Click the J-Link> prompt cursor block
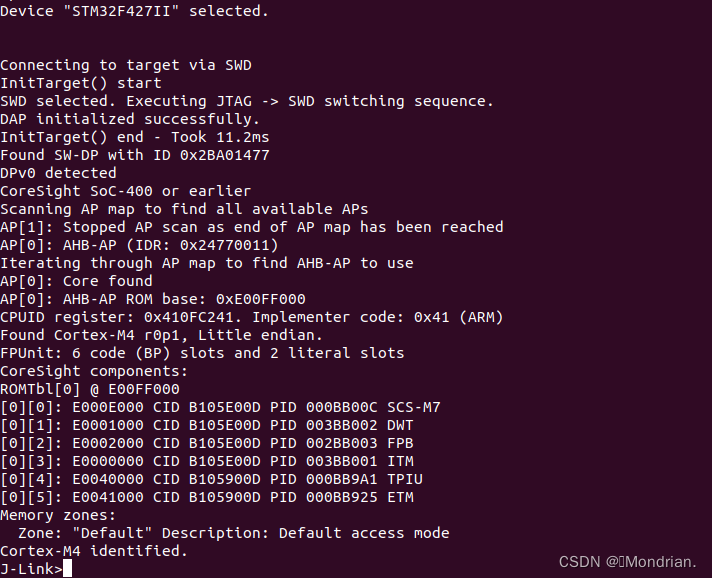 [67, 568]
